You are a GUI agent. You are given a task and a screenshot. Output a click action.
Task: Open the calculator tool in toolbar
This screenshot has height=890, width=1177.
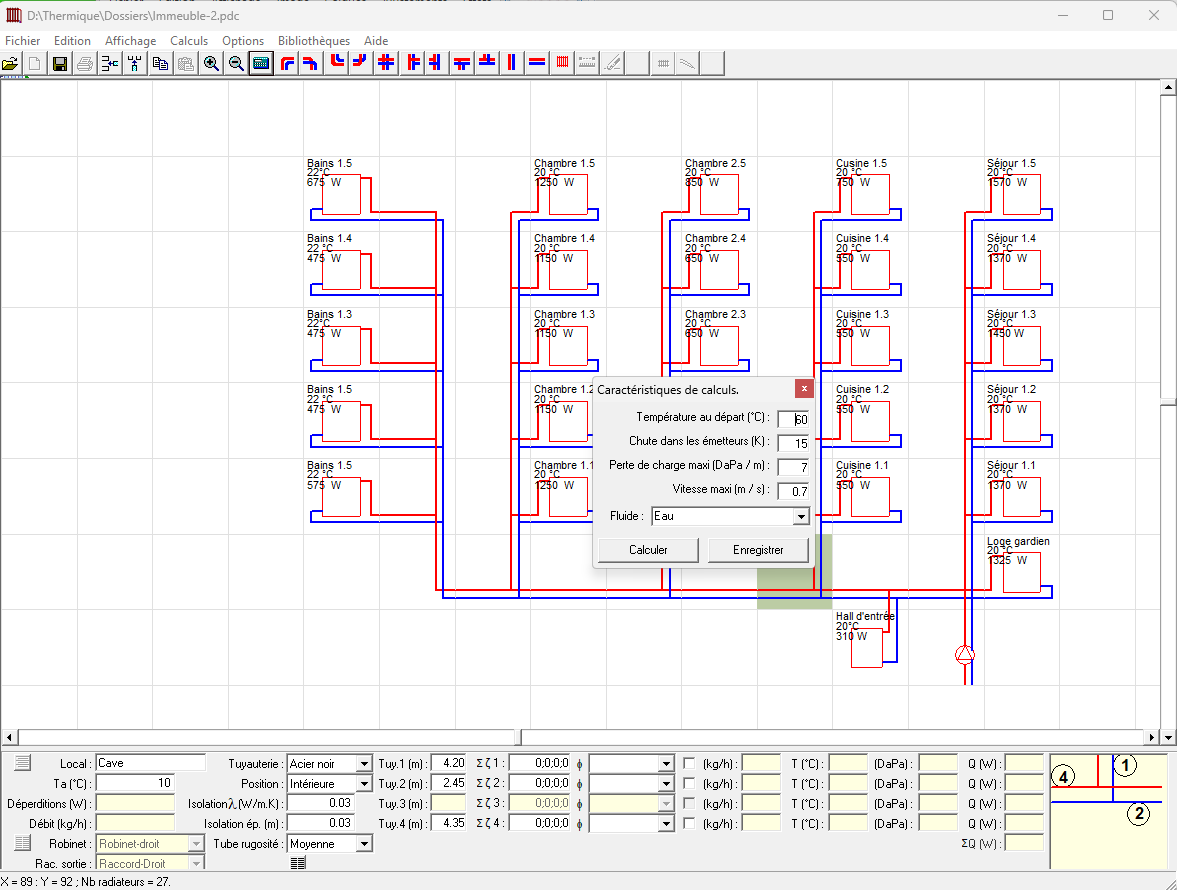[x=261, y=64]
